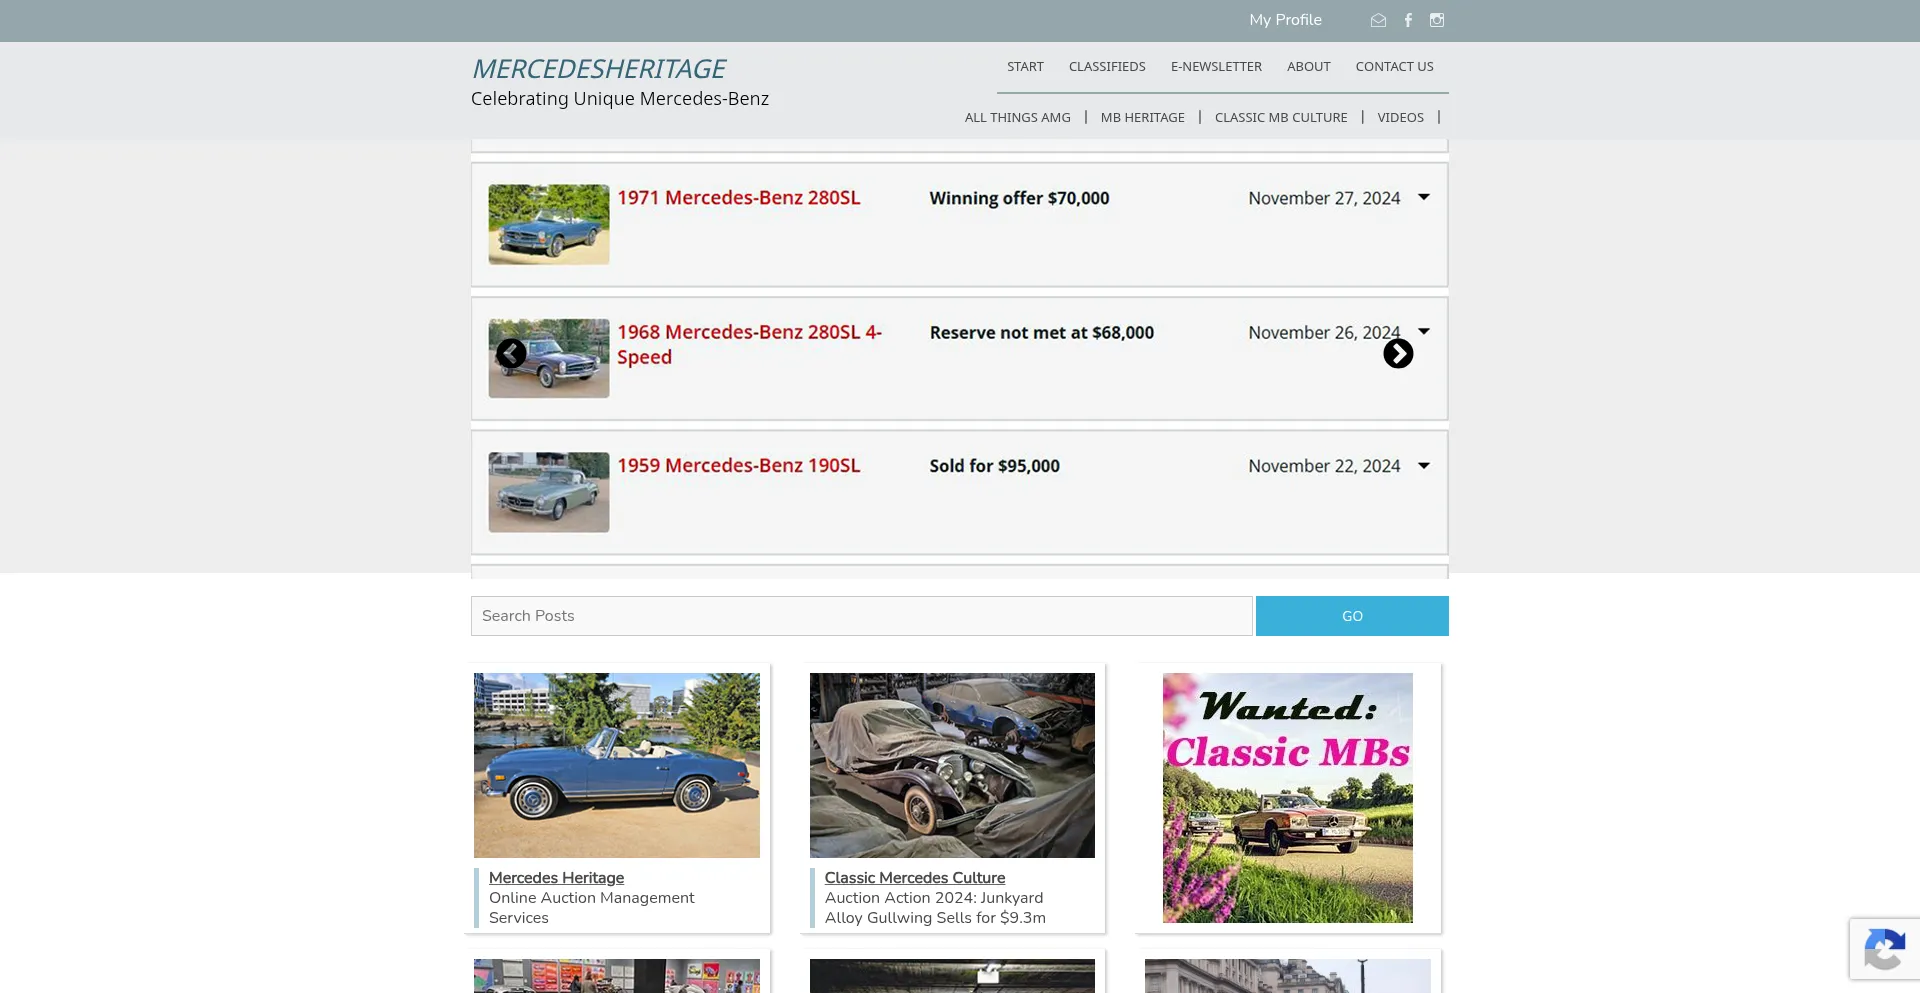Open the E-NEWSLETTER menu item
The height and width of the screenshot is (993, 1920).
(x=1216, y=67)
